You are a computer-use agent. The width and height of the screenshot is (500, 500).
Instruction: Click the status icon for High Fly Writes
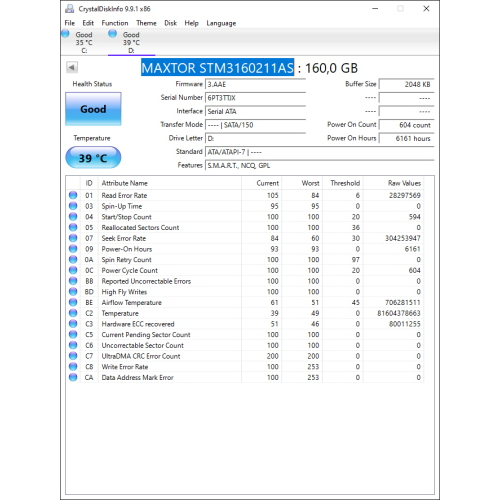click(x=73, y=292)
